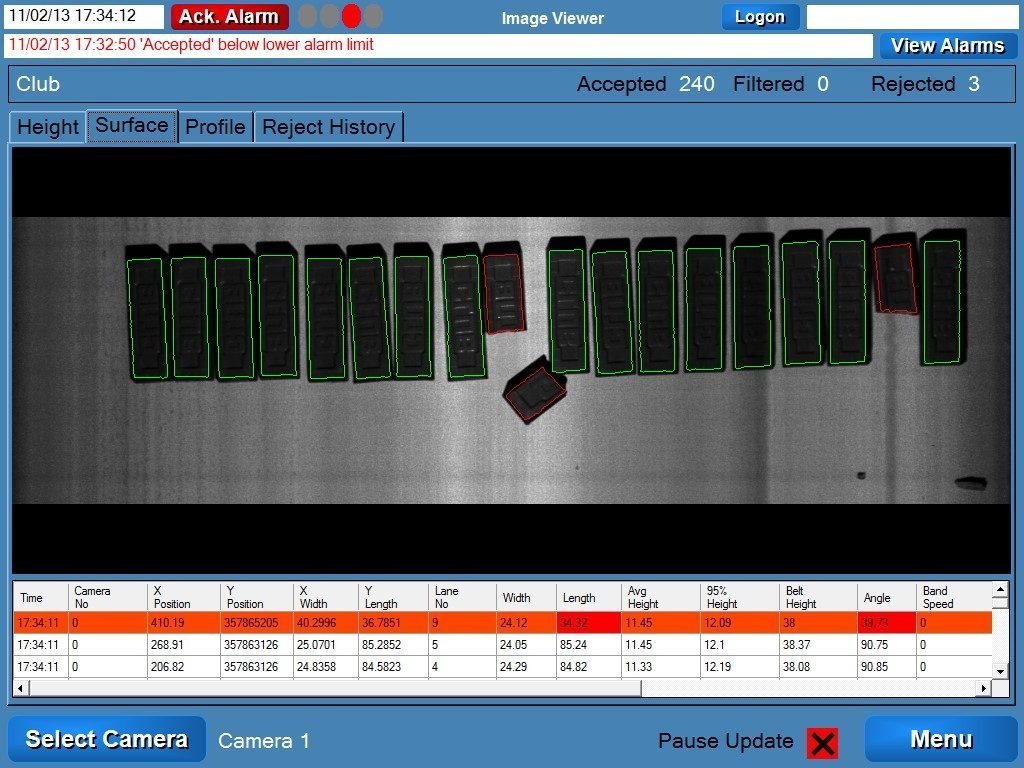Click the date and time field
The width and height of the screenshot is (1024, 768).
click(84, 16)
